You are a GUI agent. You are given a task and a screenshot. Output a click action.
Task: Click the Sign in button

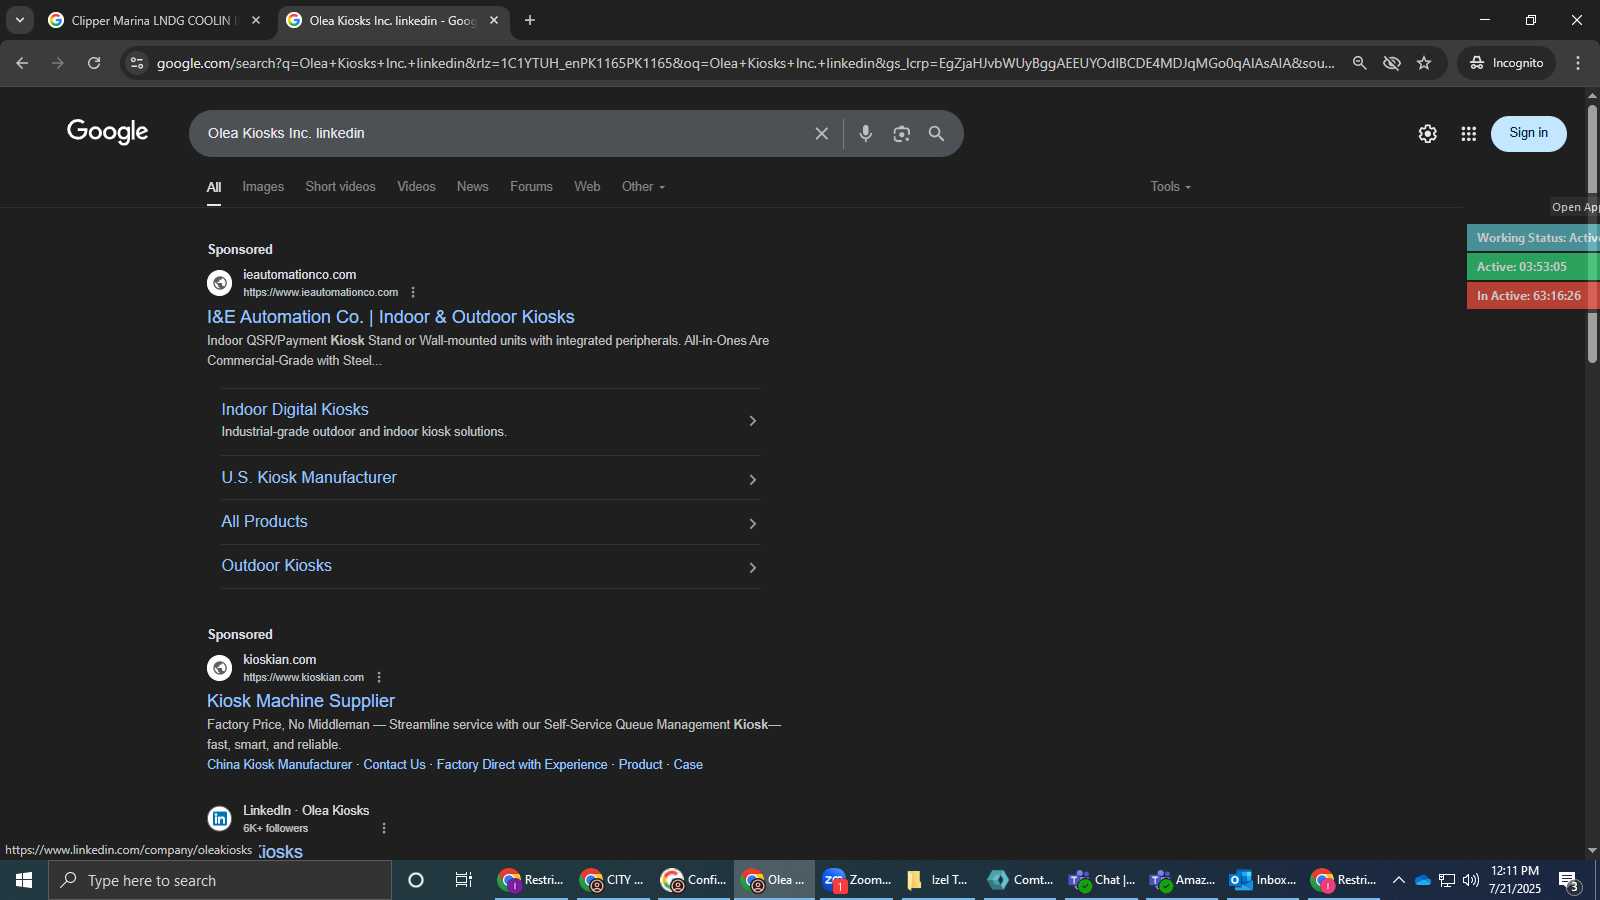pos(1528,133)
